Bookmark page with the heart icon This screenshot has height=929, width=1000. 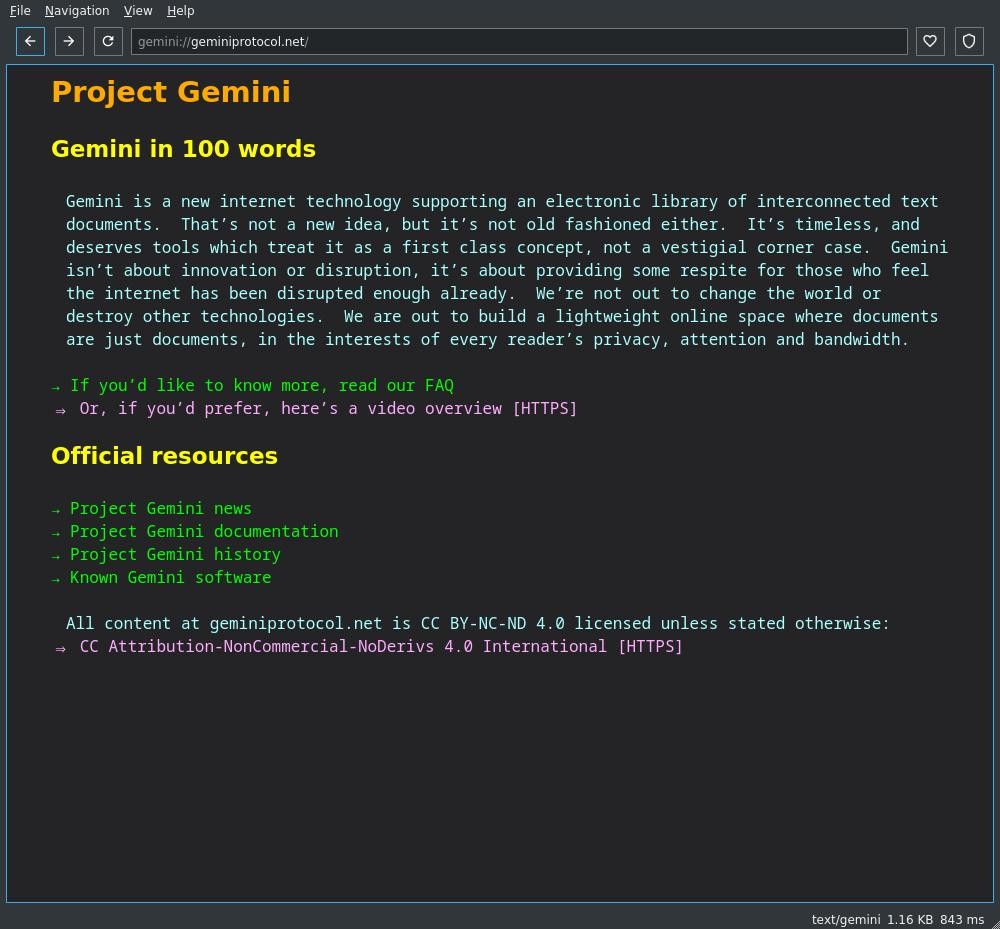(930, 41)
